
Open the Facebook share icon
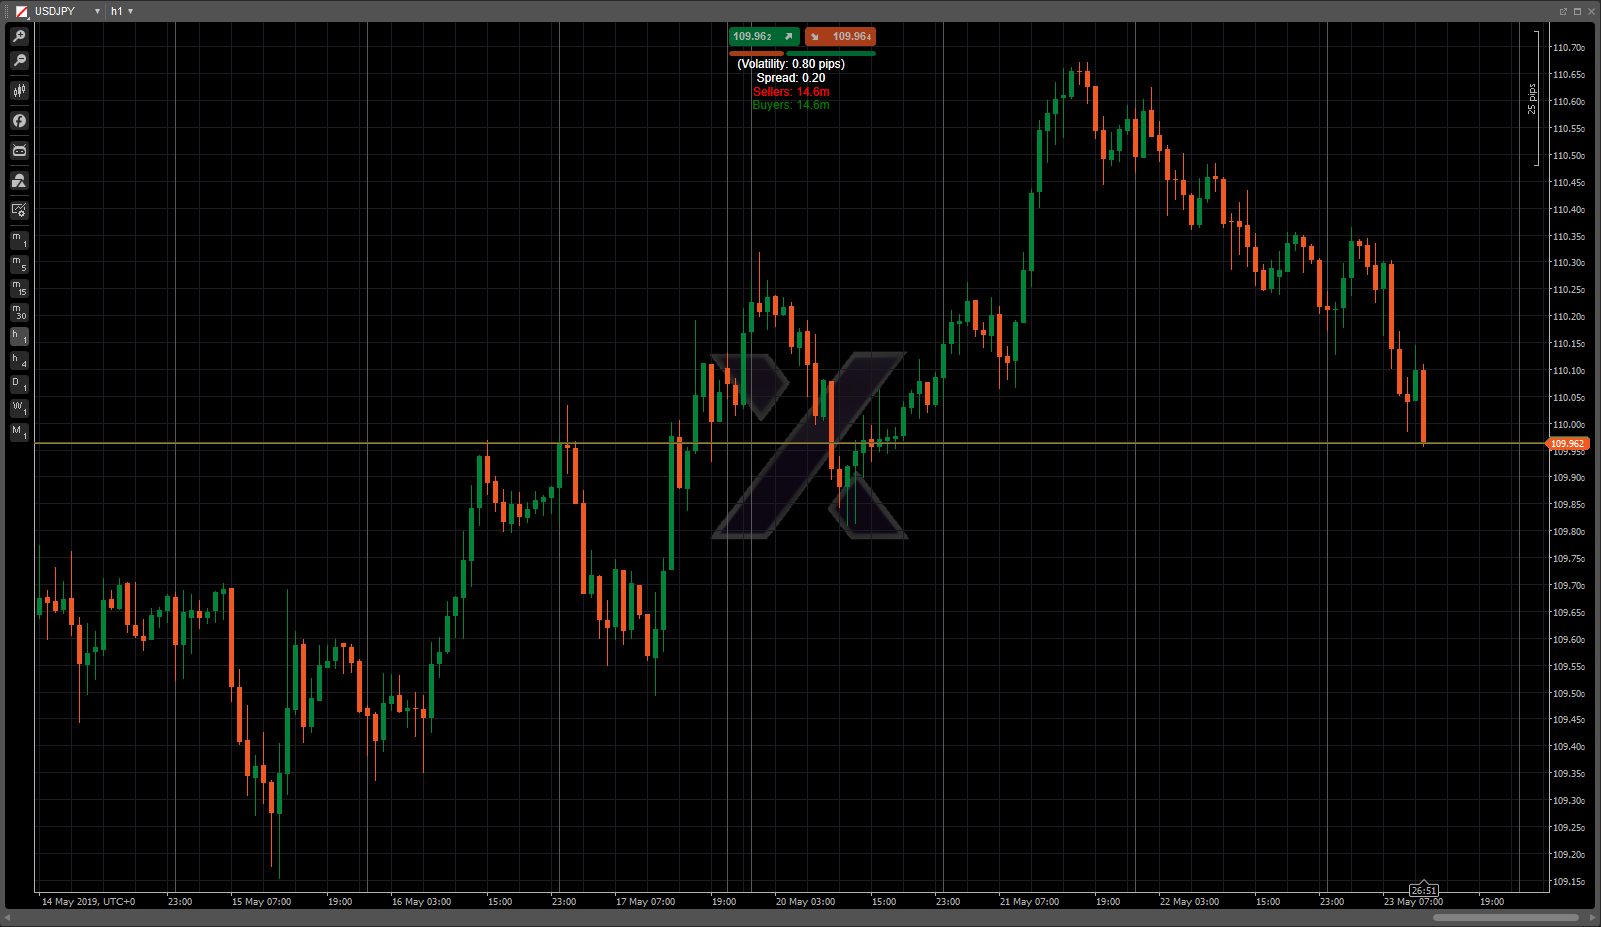pos(19,121)
